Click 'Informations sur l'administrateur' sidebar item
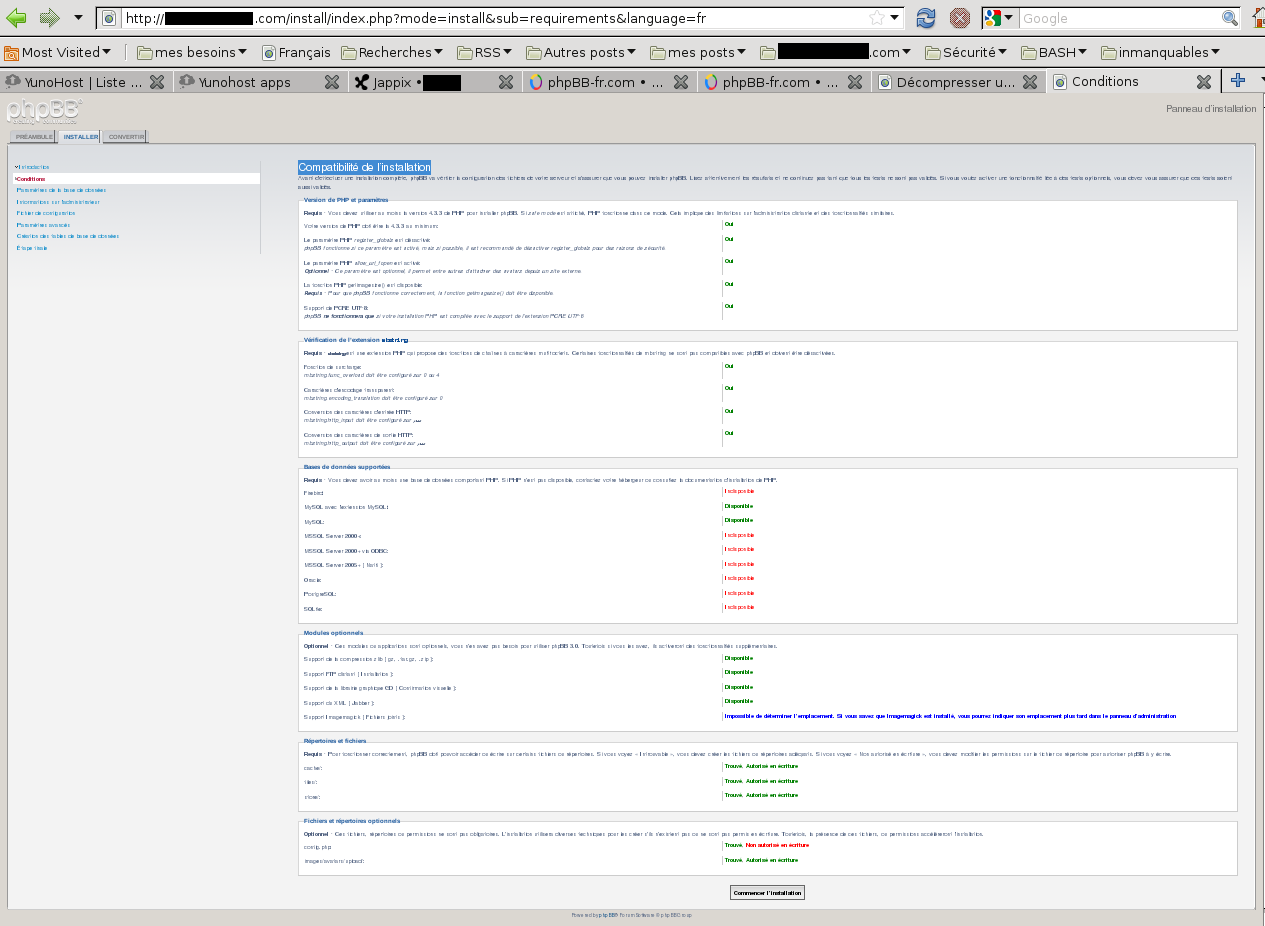This screenshot has height=926, width=1265. pos(58,202)
